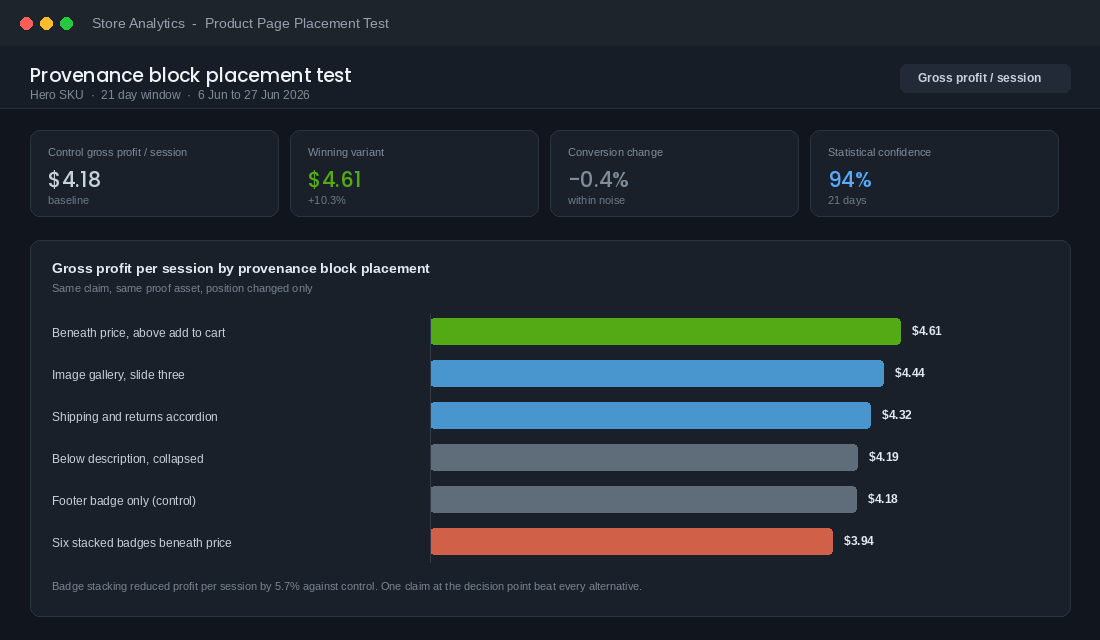Screen dimensions: 1100x640
Task: Click the chart title 'Gross profit per session'
Action: pos(241,269)
